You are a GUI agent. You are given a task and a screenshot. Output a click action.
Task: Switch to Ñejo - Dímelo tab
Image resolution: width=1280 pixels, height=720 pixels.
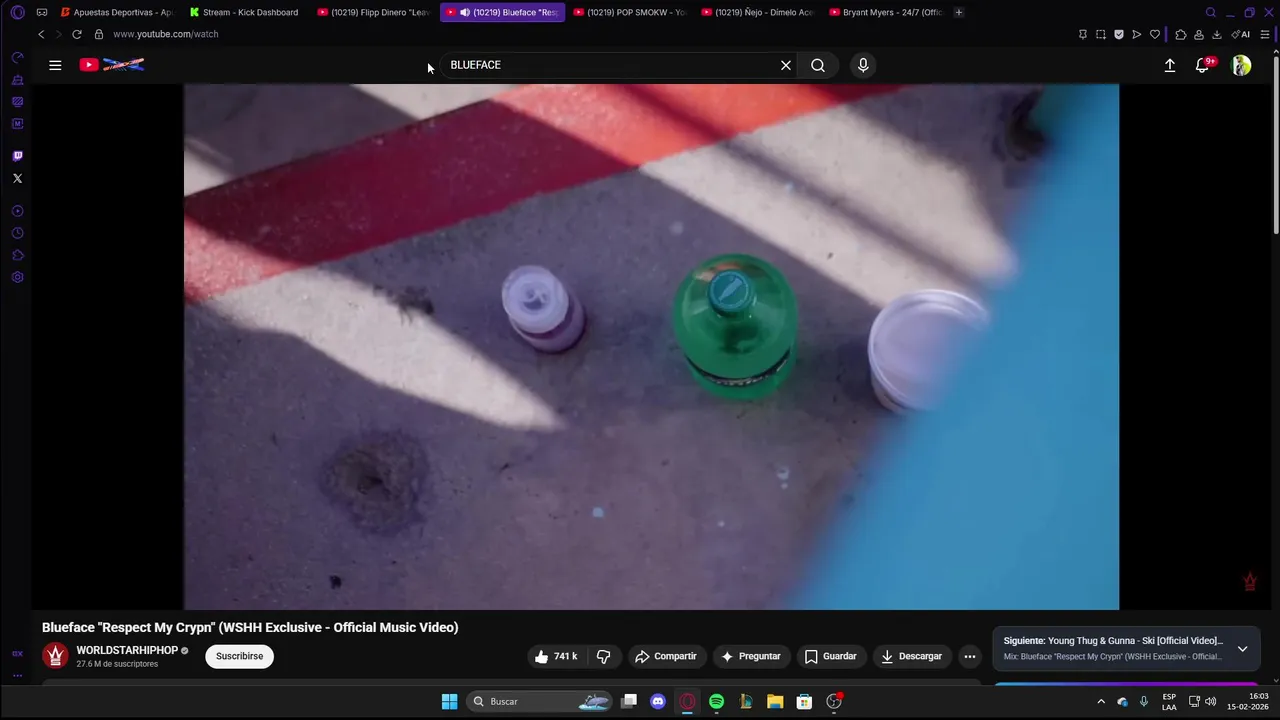point(758,12)
